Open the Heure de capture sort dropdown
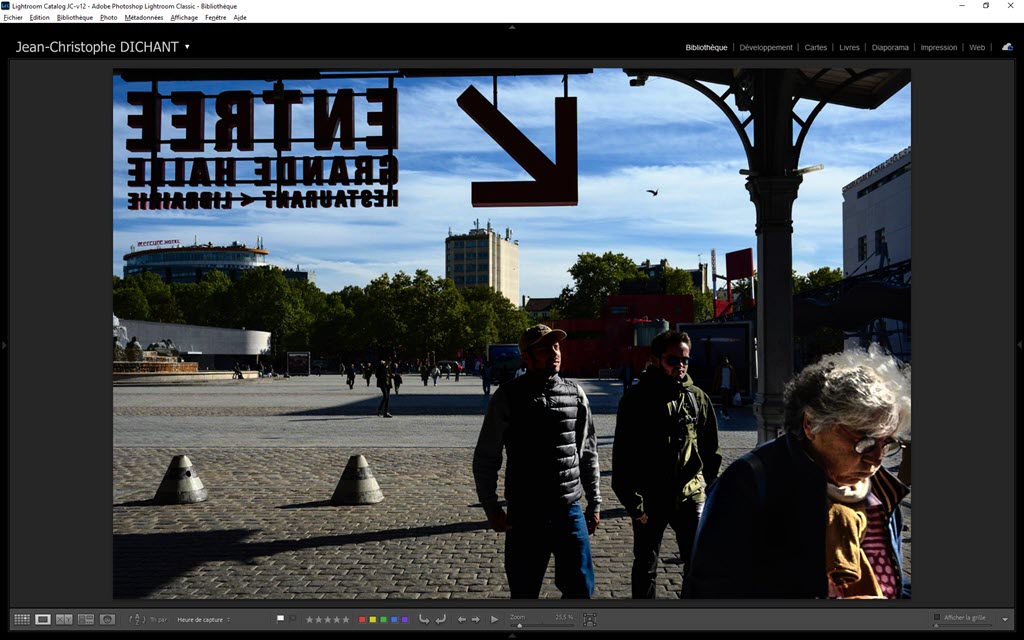 pos(204,620)
